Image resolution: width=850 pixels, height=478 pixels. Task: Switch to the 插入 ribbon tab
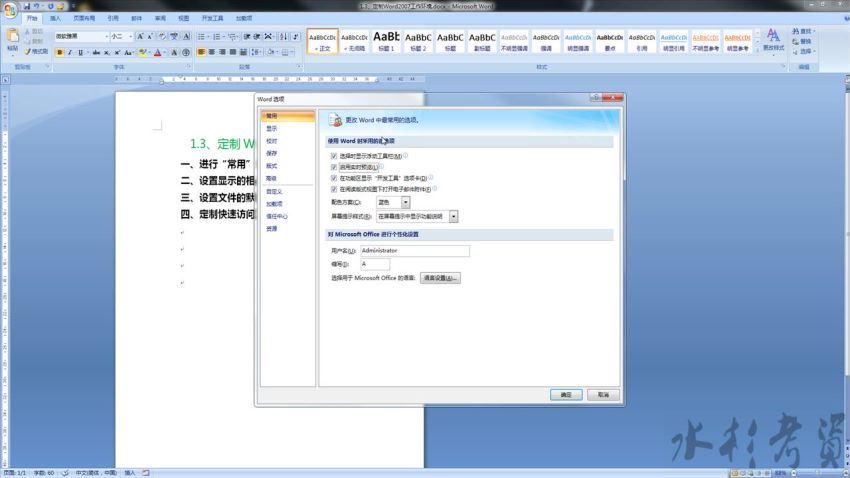(x=55, y=18)
